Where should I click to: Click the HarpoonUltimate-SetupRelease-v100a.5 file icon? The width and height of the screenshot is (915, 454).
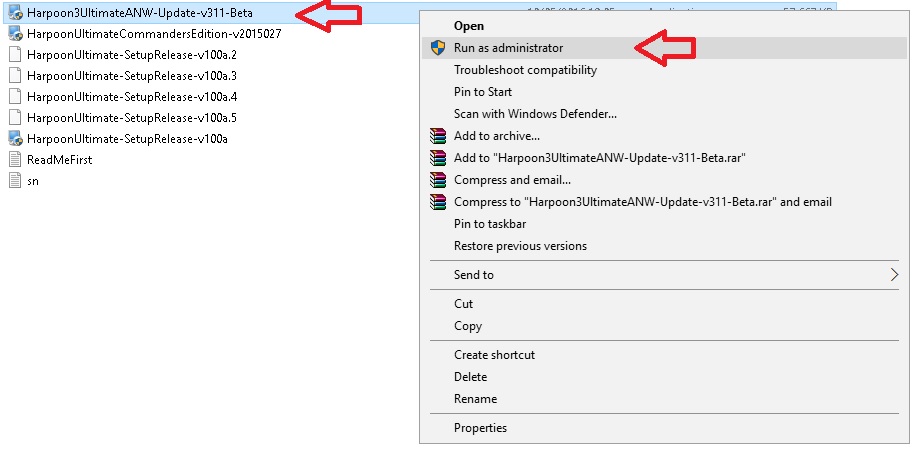(x=16, y=118)
